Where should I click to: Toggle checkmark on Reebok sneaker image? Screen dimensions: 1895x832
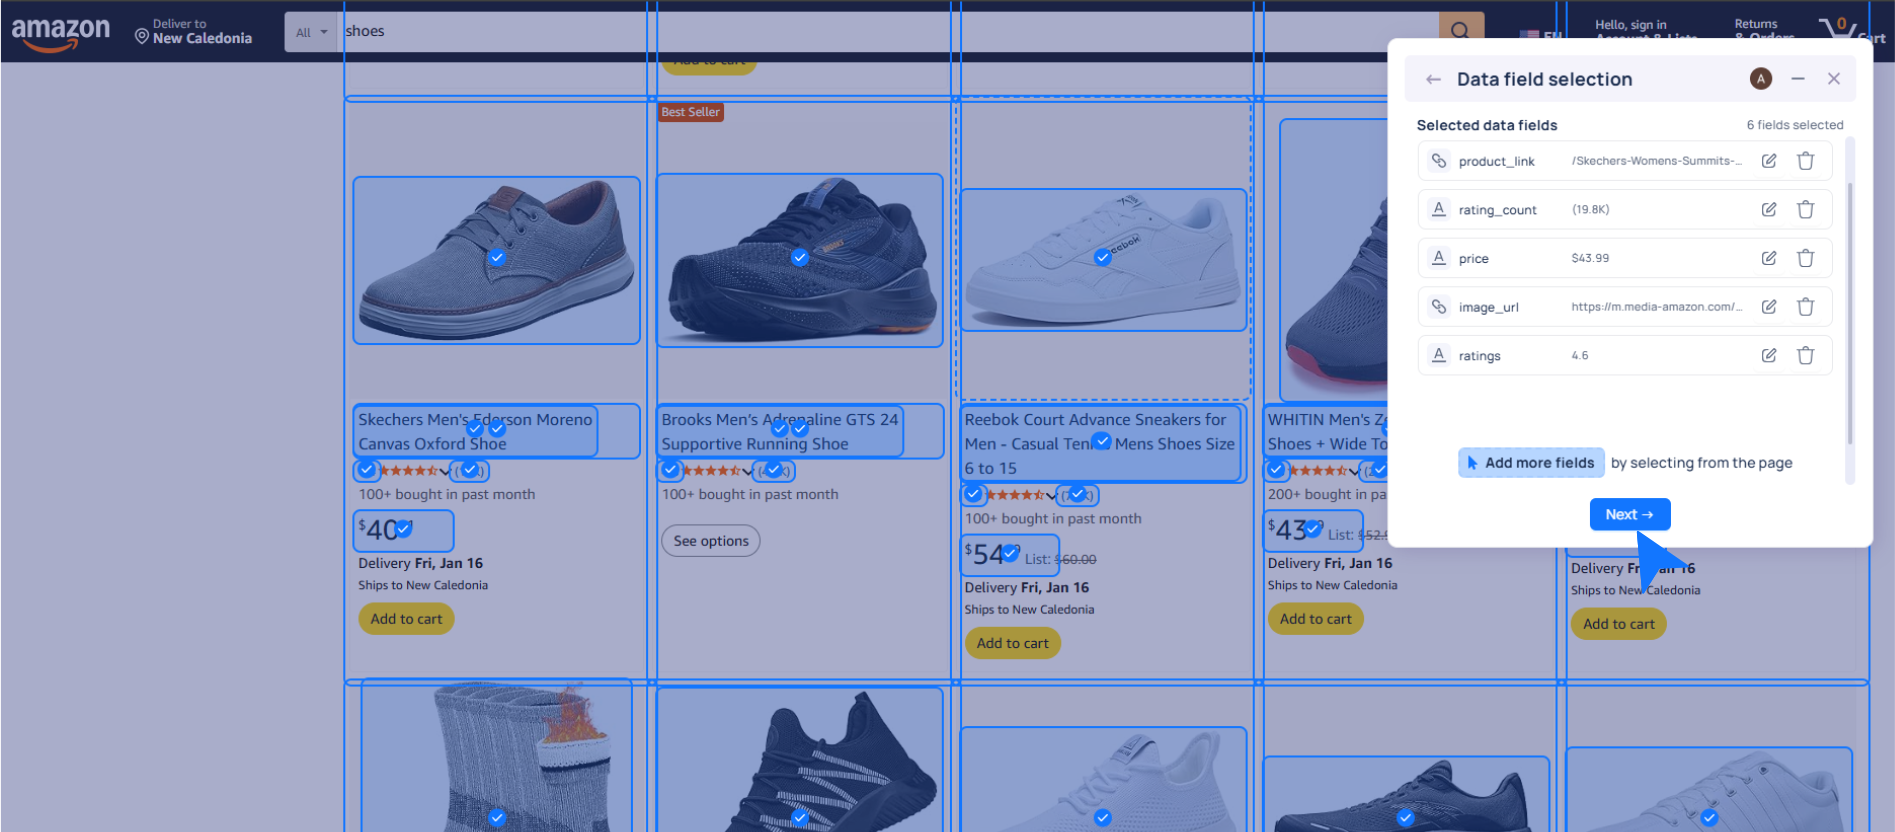tap(1102, 258)
